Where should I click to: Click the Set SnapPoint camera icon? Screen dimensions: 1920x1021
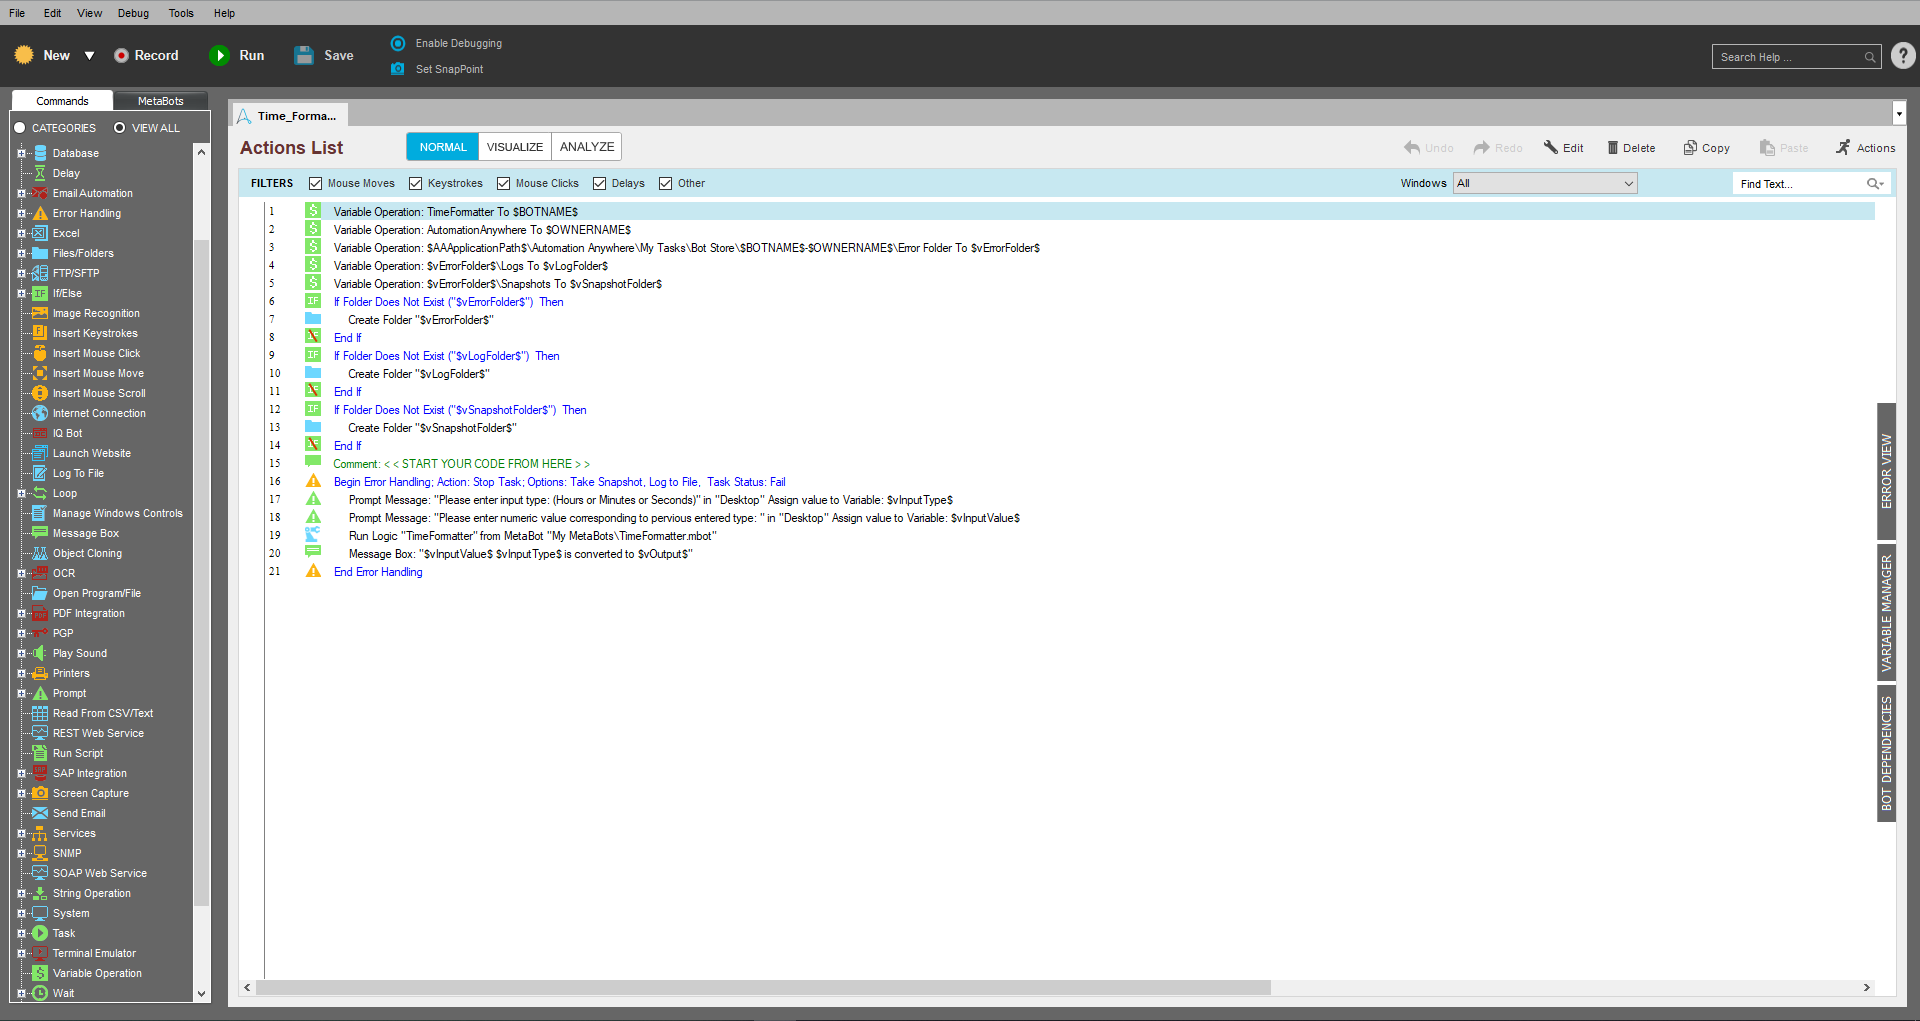pyautogui.click(x=398, y=69)
